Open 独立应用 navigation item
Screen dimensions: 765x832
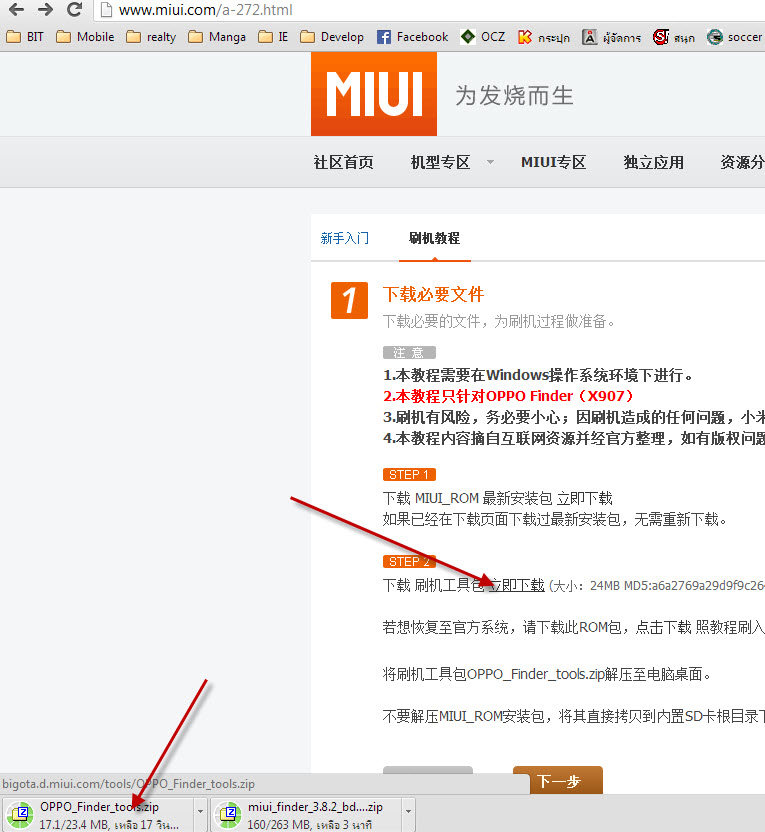coord(654,162)
